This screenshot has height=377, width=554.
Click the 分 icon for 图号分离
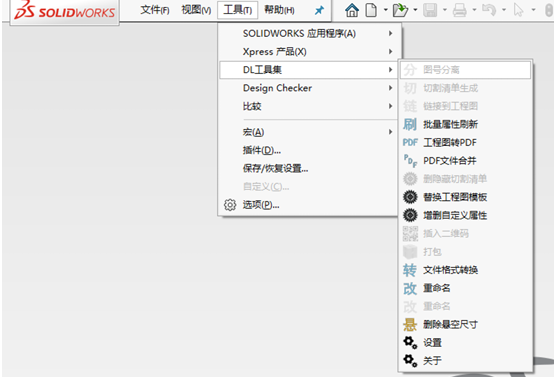pos(410,70)
